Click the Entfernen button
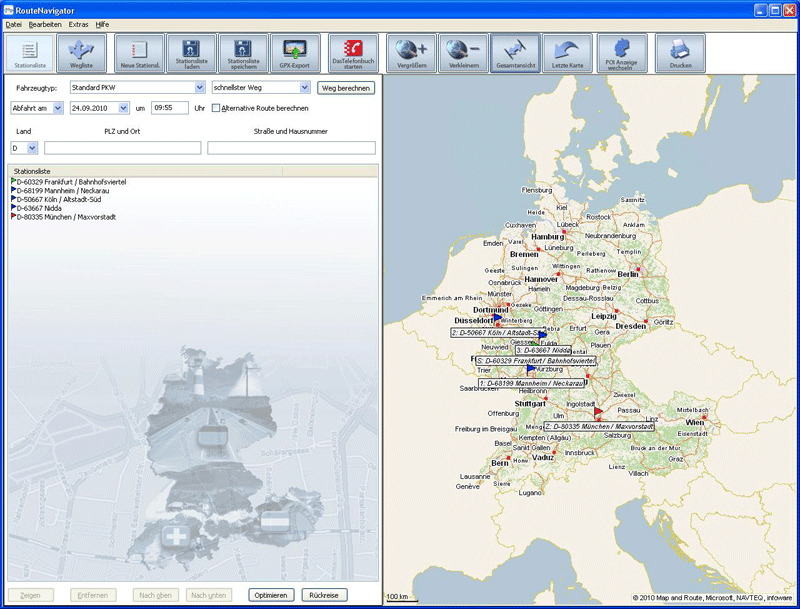Screen dimensions: 800x609 pos(93,595)
